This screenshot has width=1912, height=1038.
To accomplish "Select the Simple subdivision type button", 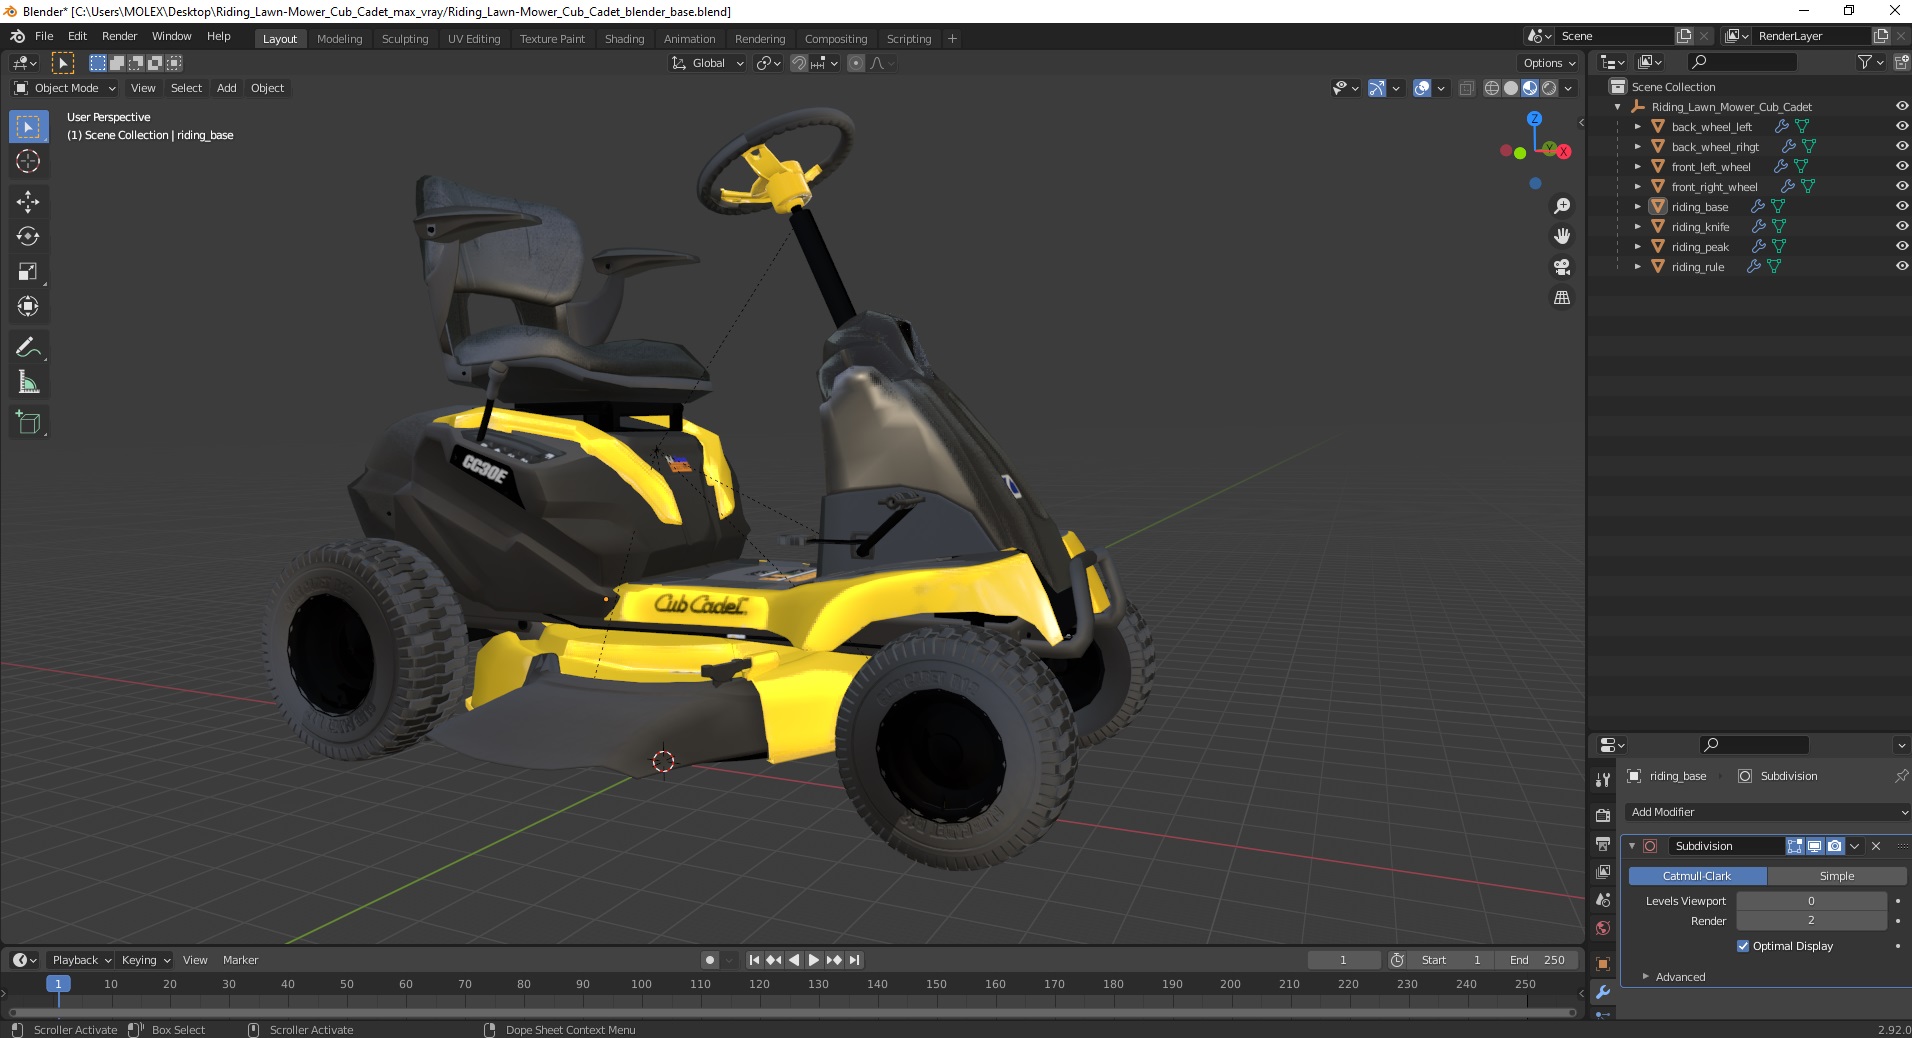I will tap(1837, 876).
